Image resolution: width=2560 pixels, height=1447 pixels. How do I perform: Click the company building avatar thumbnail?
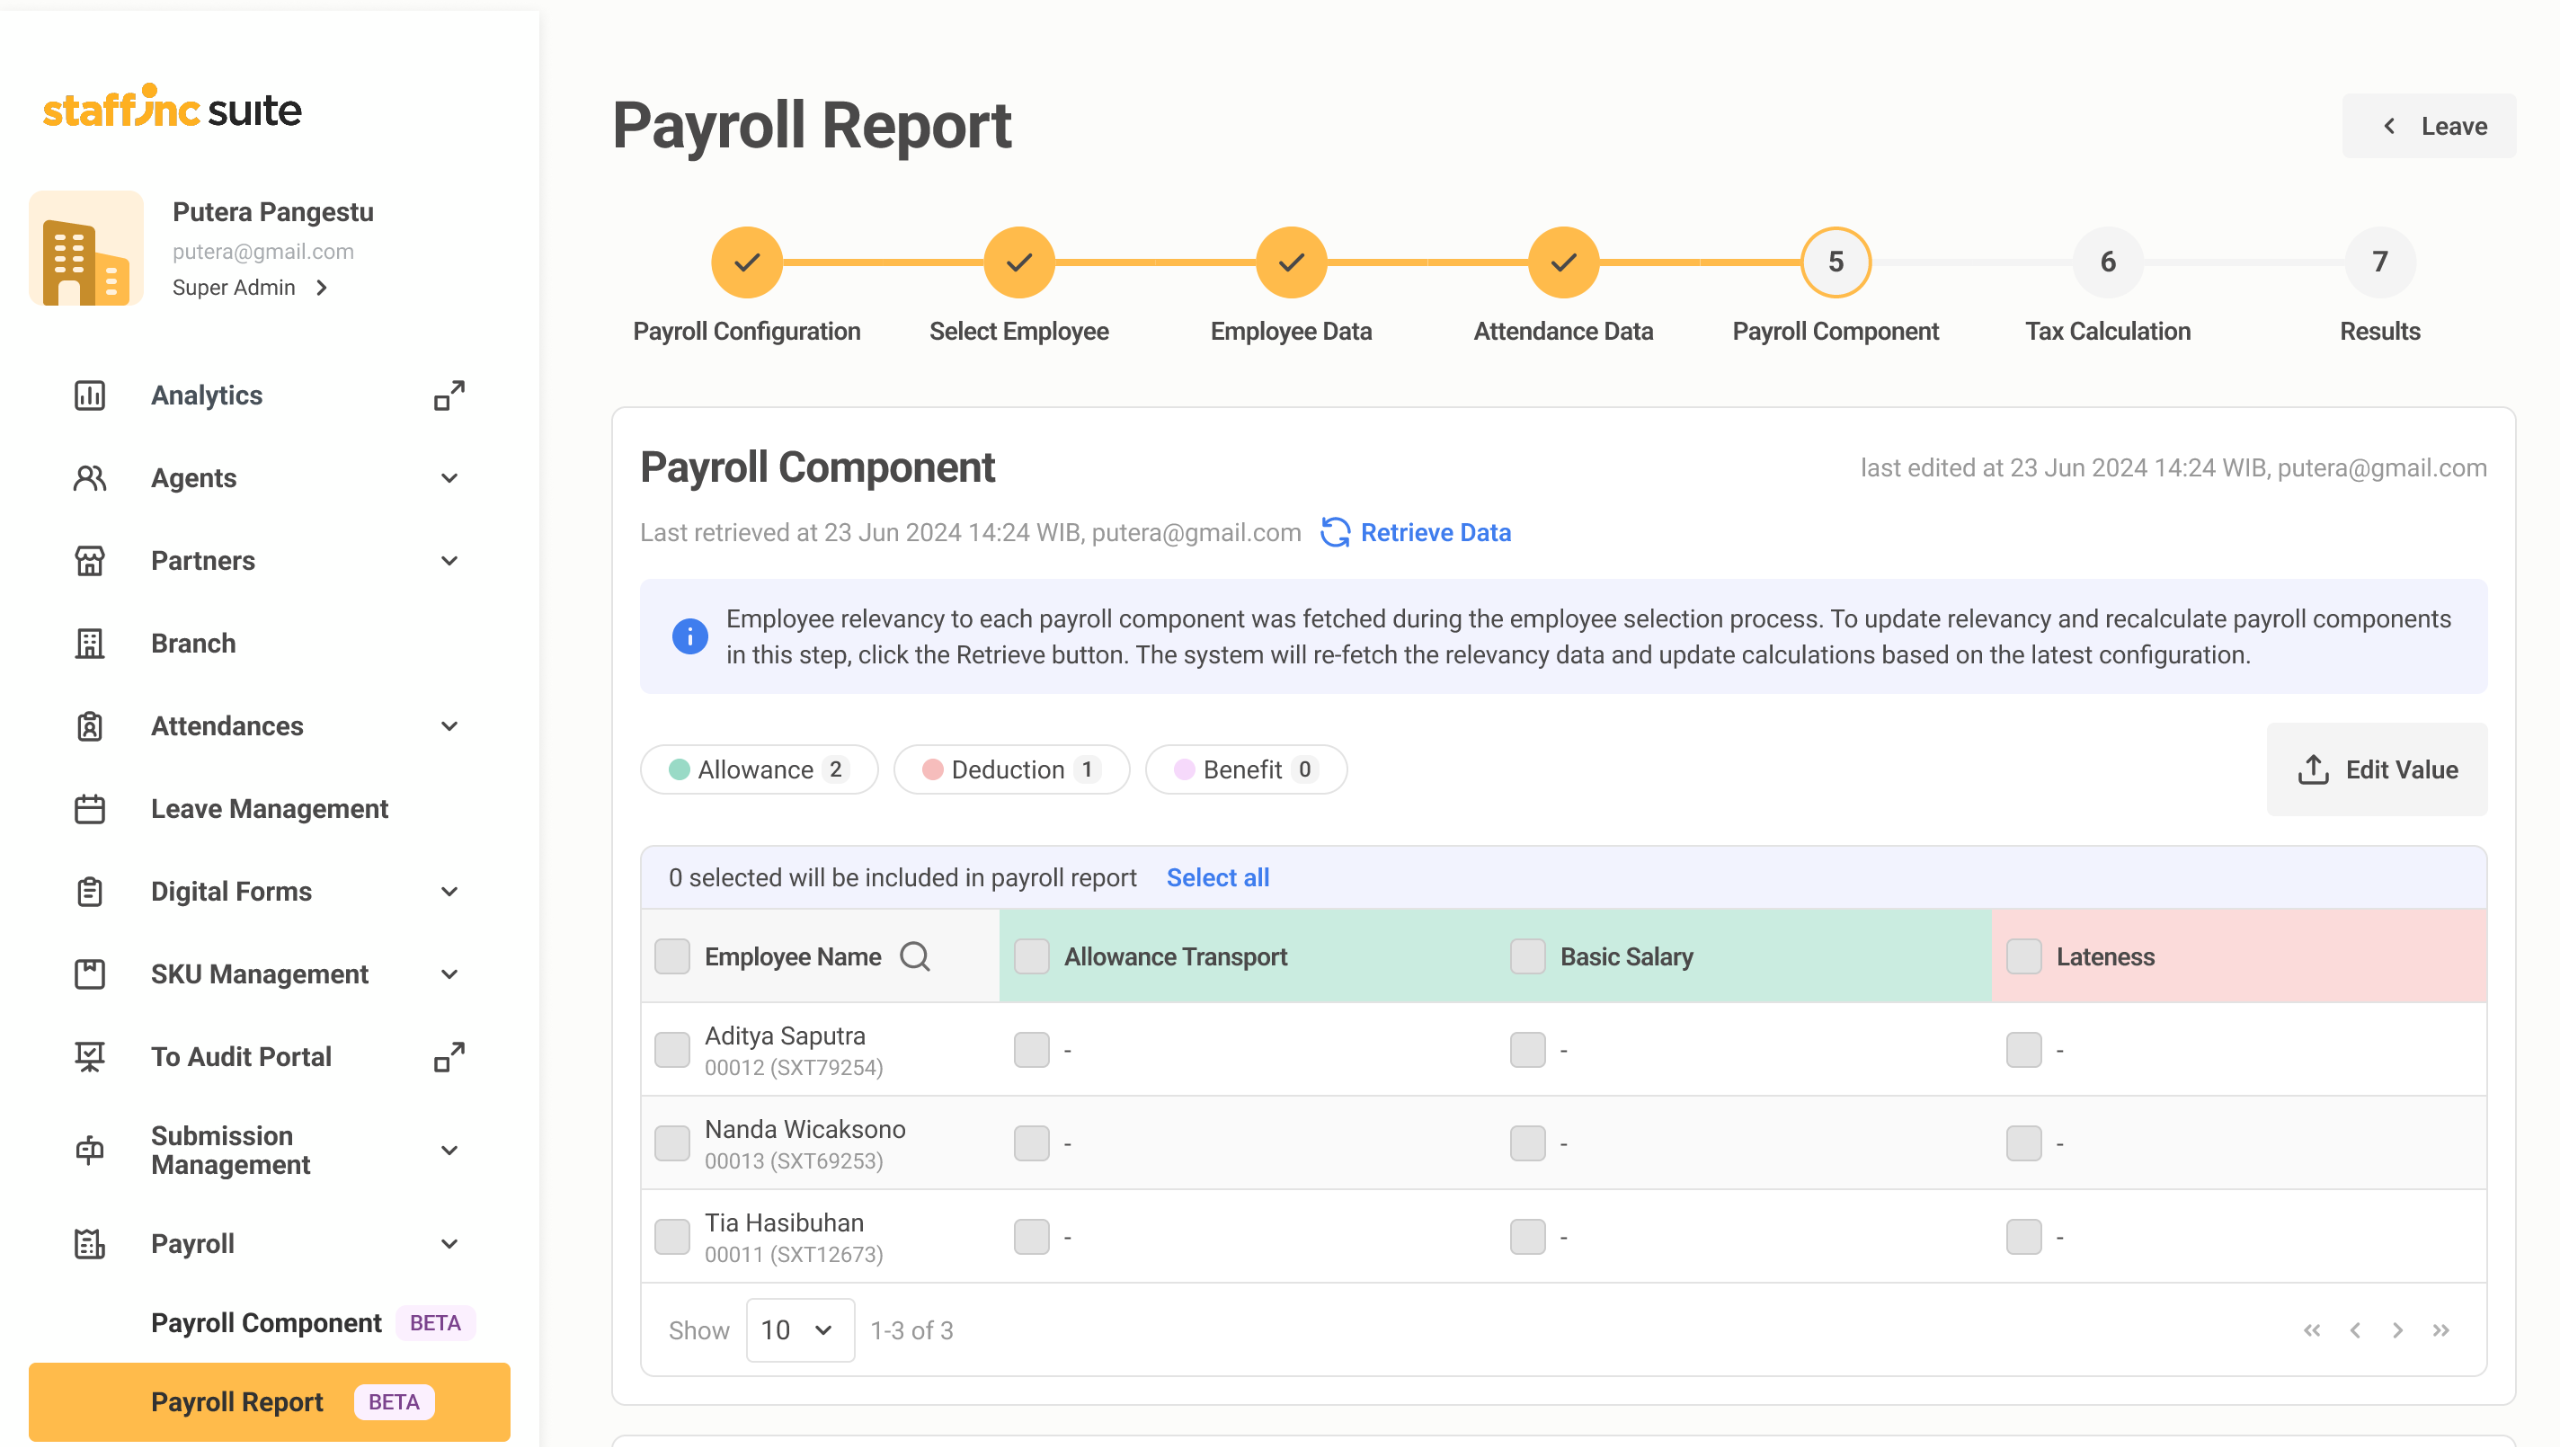click(x=86, y=249)
